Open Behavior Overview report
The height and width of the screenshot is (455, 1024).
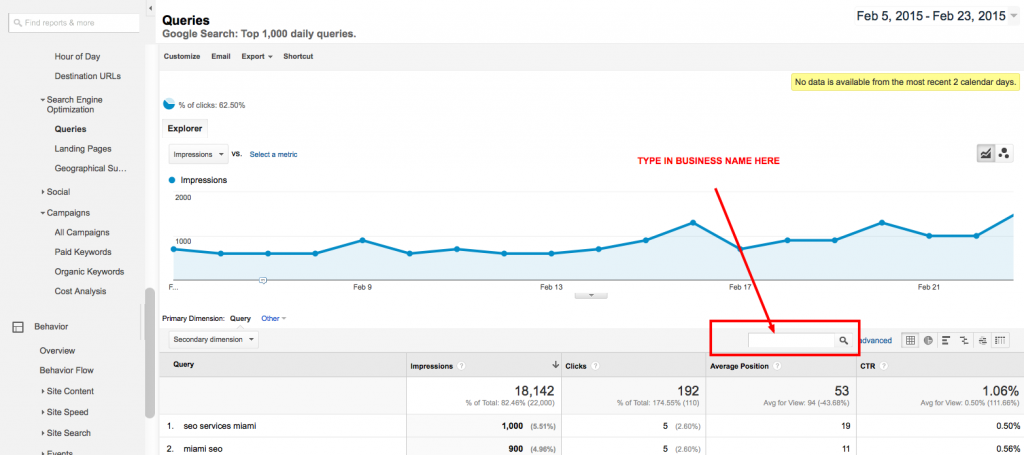pos(57,351)
